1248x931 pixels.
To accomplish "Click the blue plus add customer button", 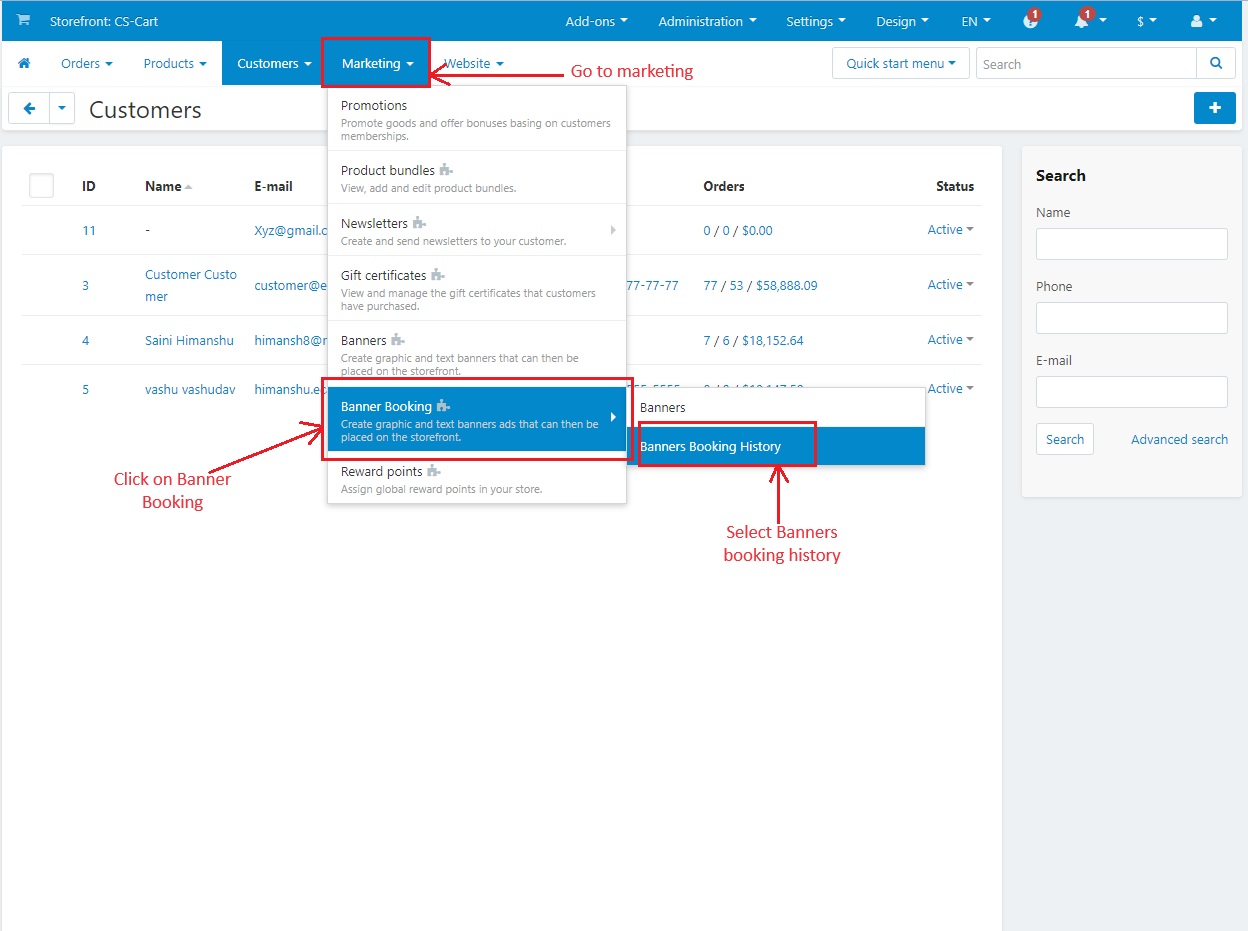I will click(1215, 108).
